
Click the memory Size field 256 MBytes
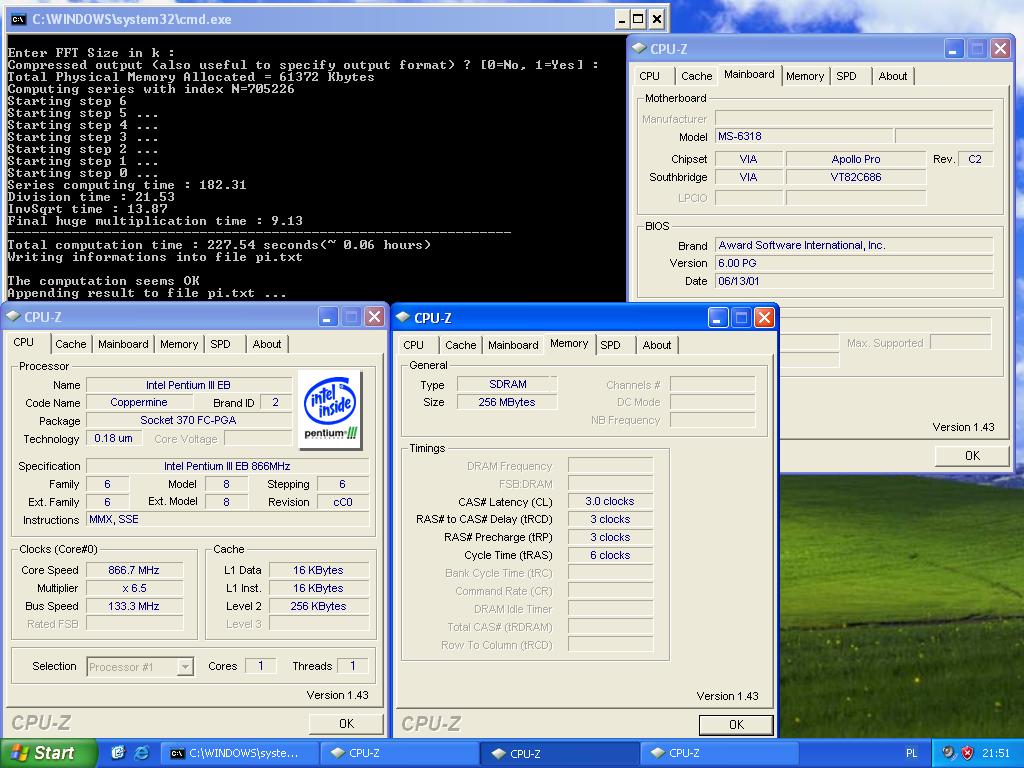pos(507,402)
